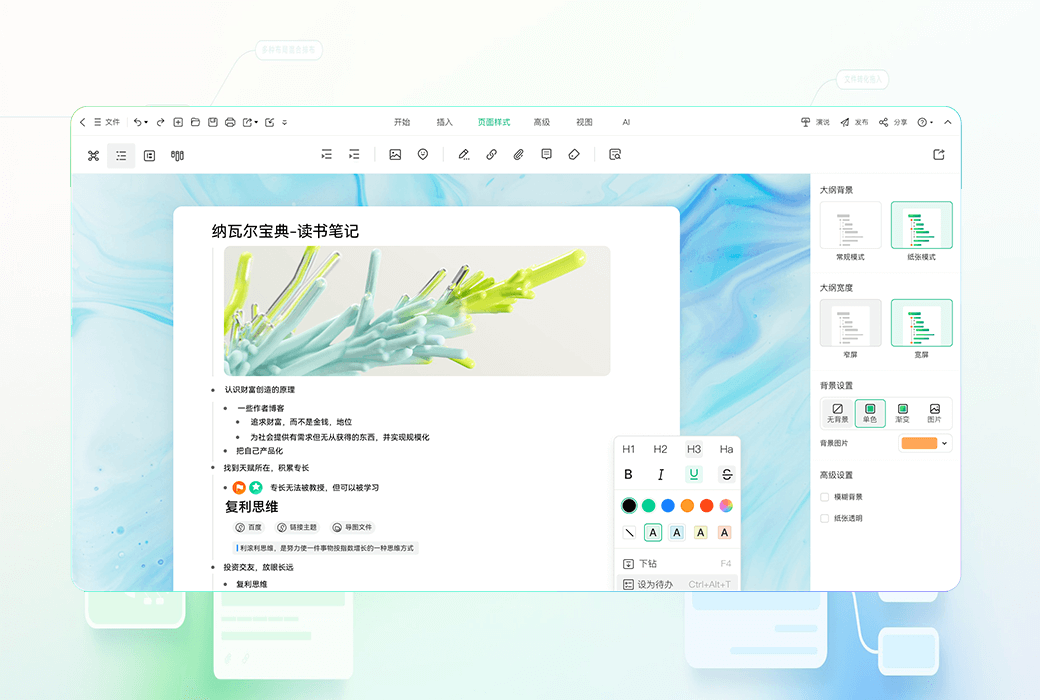1040x700 pixels.
Task: Click the import edit icon
Action: [x=269, y=122]
